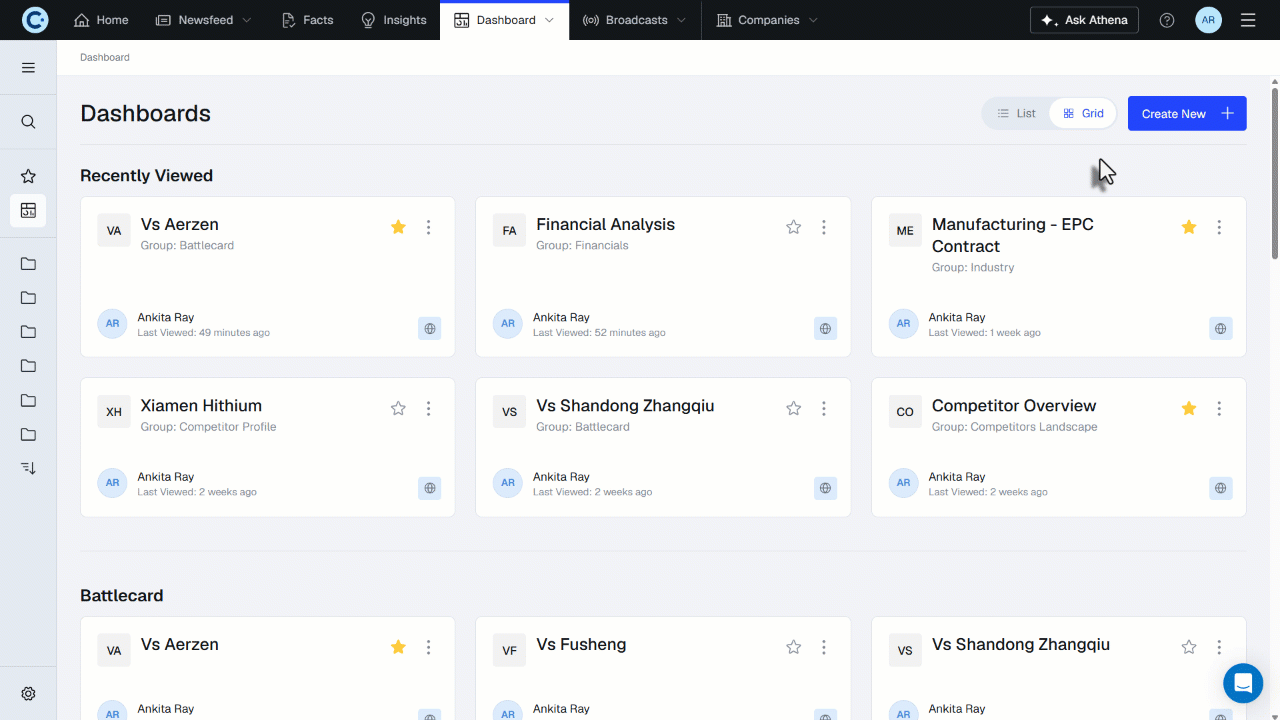Open settings gear in sidebar bottom
1280x720 pixels.
(28, 694)
